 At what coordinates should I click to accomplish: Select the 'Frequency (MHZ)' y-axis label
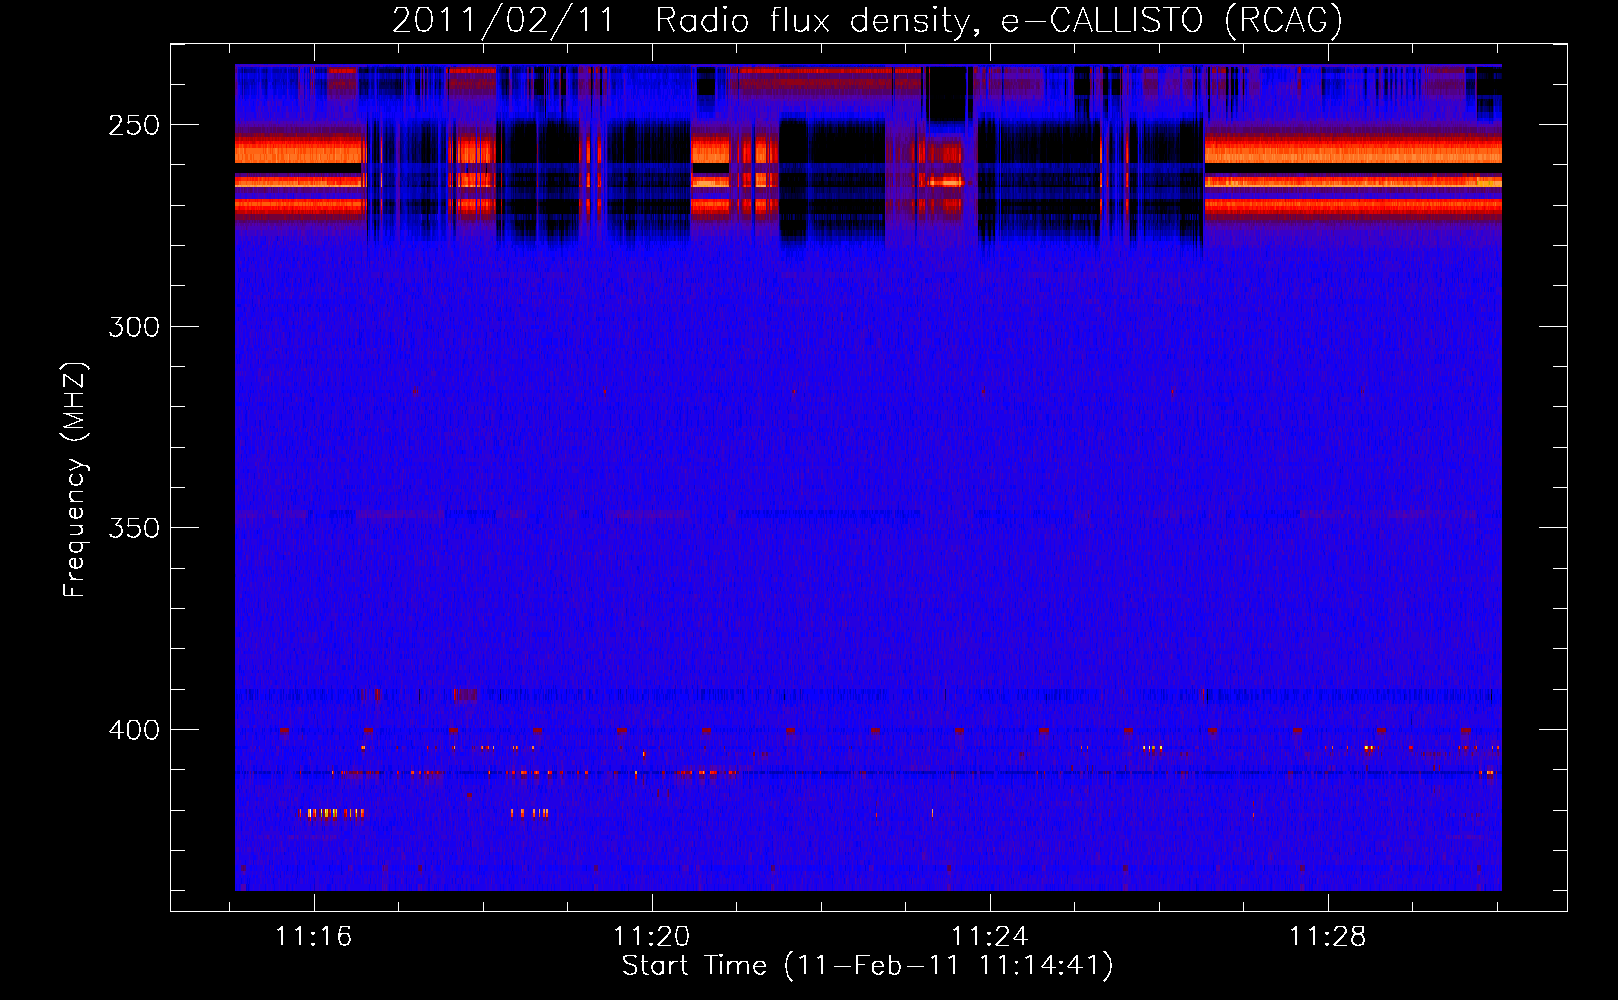[75, 479]
